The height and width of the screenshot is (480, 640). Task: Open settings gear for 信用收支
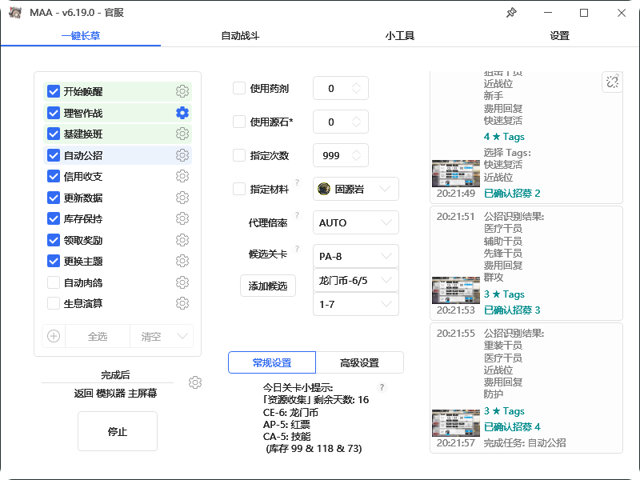pos(182,176)
